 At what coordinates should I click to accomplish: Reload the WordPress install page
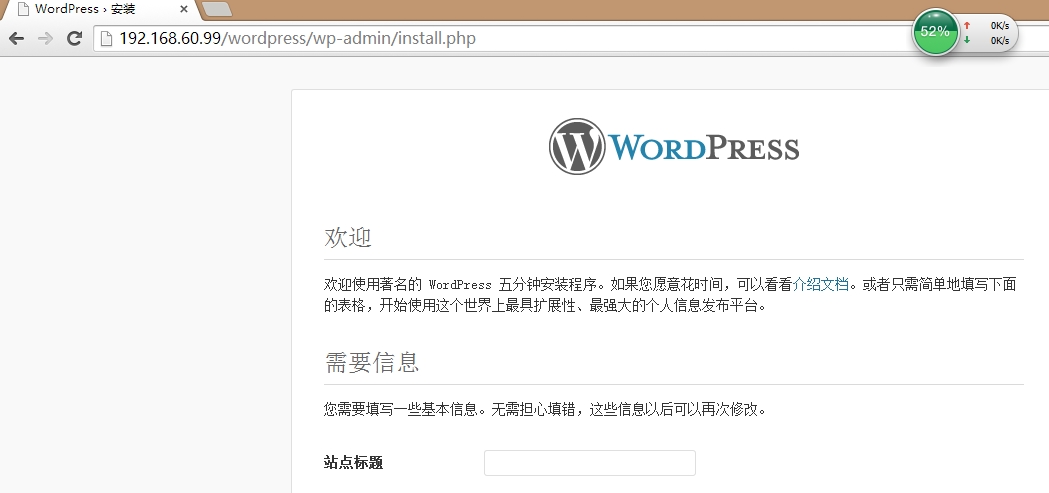pyautogui.click(x=74, y=39)
